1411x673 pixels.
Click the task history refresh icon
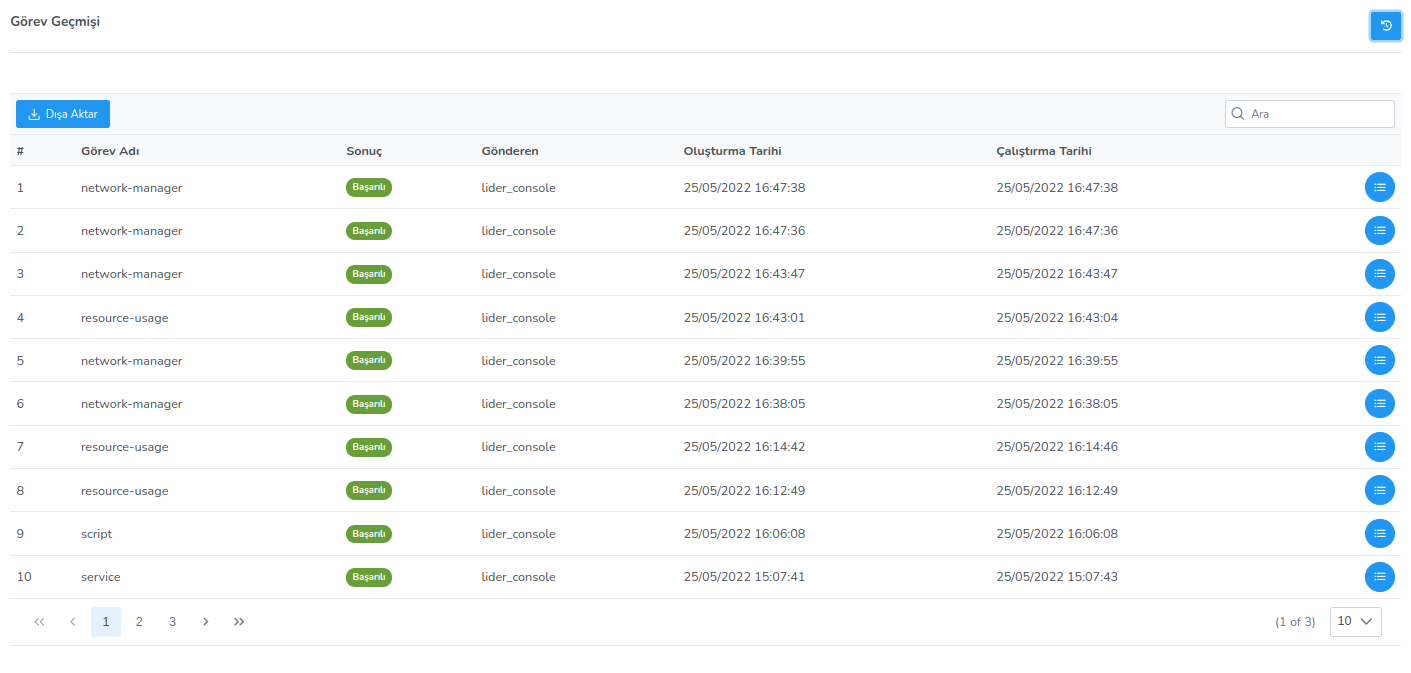point(1385,26)
